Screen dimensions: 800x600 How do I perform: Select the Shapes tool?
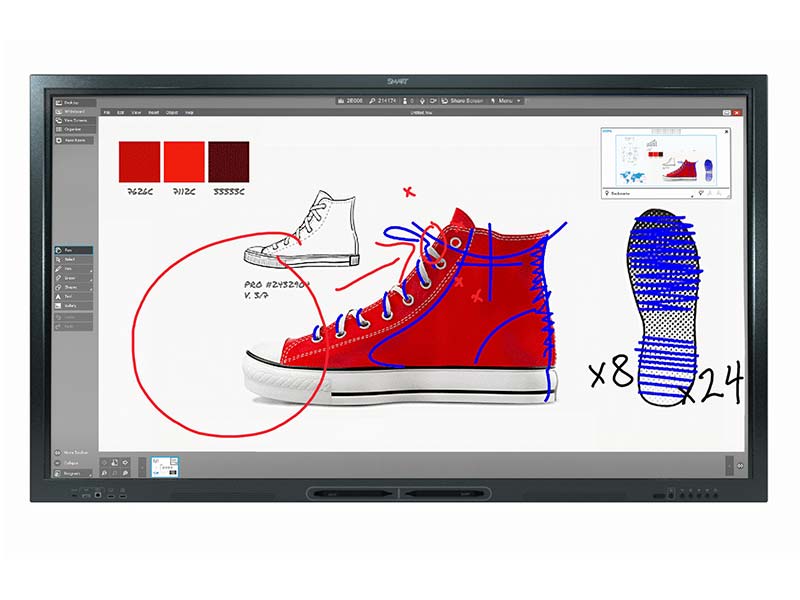[73, 287]
